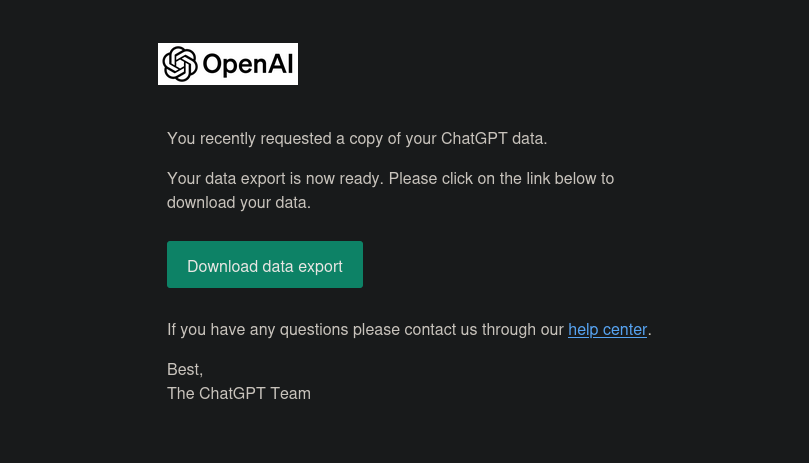Image resolution: width=809 pixels, height=463 pixels.
Task: Click the OpenAI wordmark text in banner
Action: pos(248,65)
